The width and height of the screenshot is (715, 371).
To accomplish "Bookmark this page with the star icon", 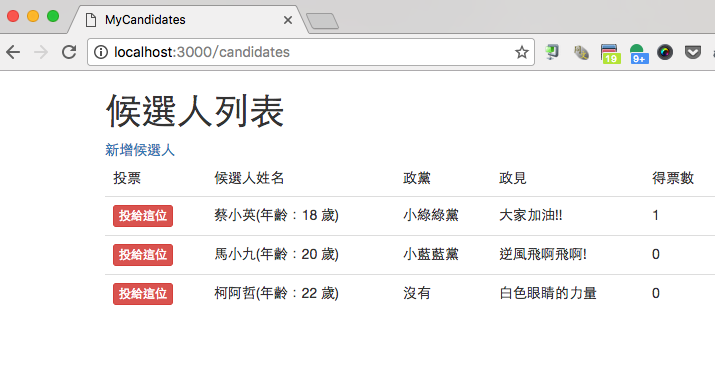I will [522, 52].
